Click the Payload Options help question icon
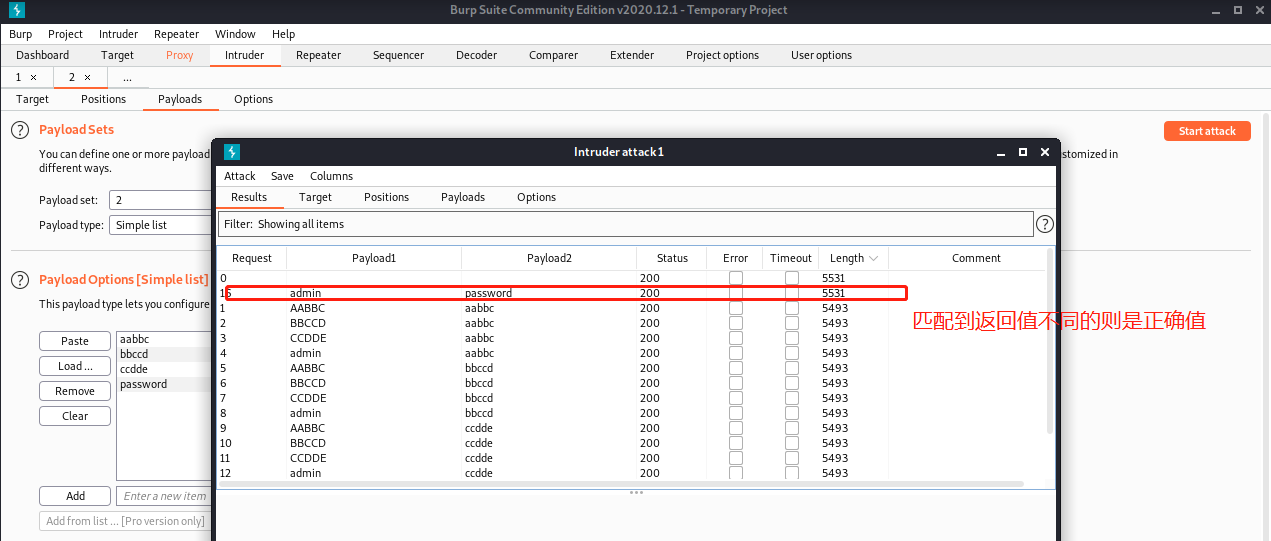The width and height of the screenshot is (1271, 541). coord(19,280)
